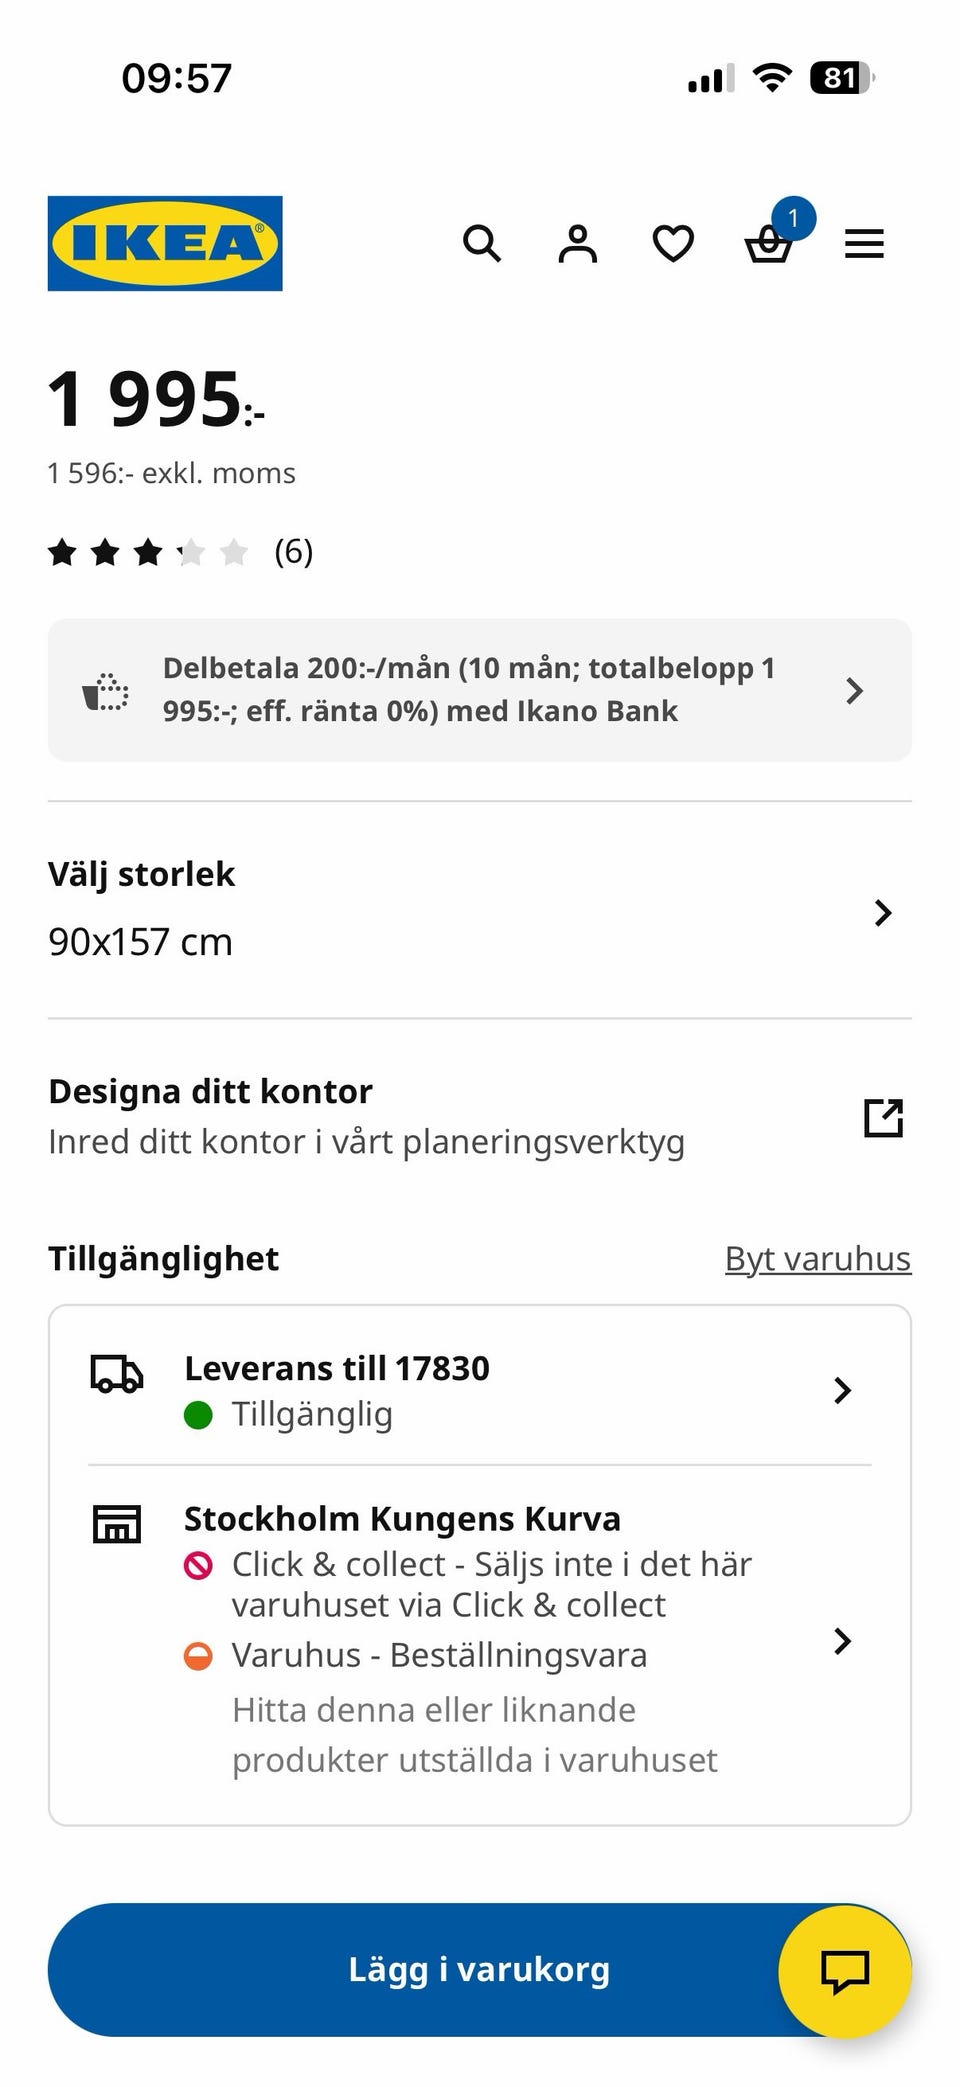The image size is (960, 2087).
Task: Expand the Leverans till 17830 chevron
Action: tap(842, 1390)
